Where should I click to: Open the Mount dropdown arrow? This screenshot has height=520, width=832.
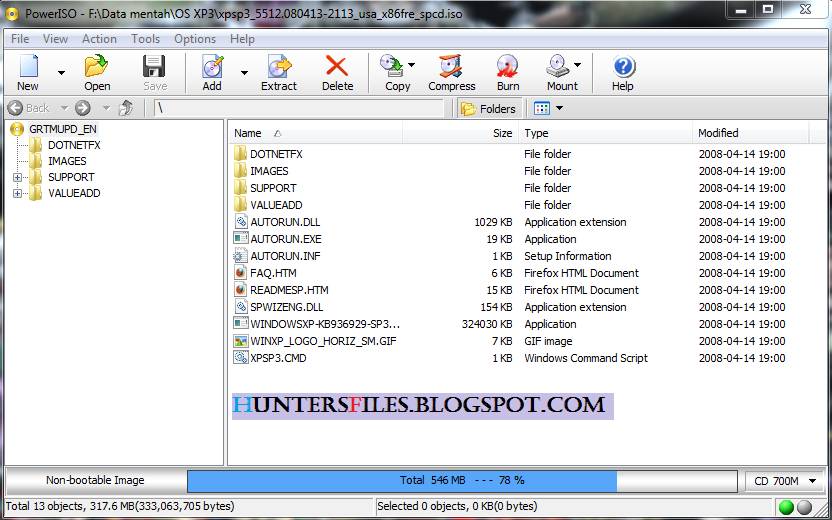coord(577,65)
